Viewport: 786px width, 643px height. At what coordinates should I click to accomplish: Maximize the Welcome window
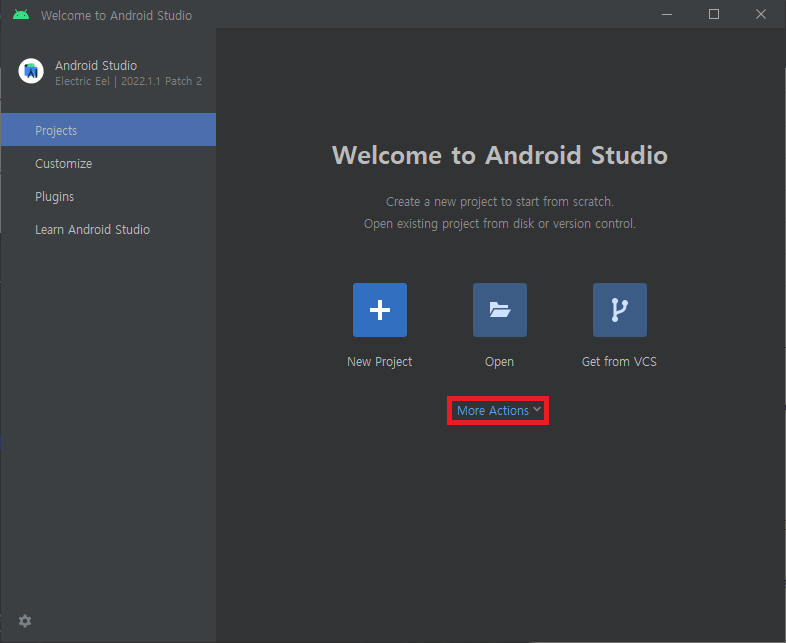(714, 15)
